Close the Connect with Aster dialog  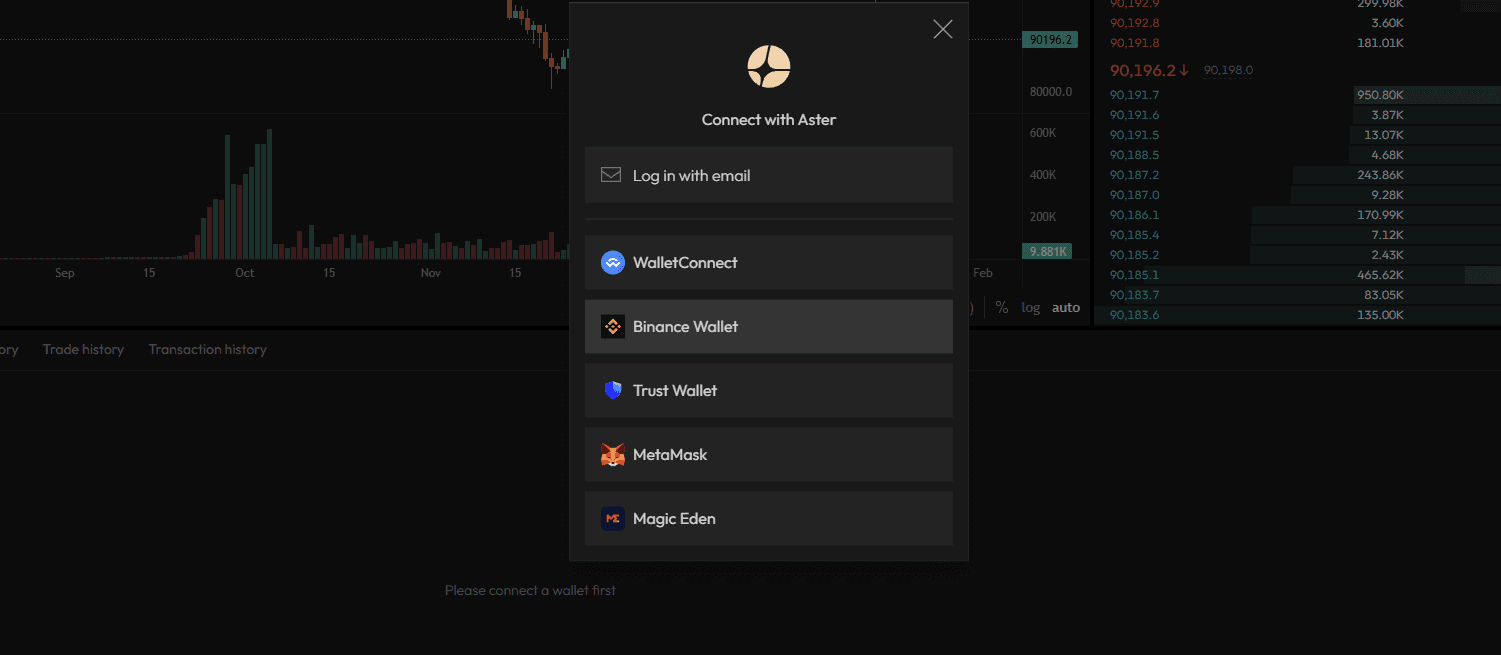(942, 29)
